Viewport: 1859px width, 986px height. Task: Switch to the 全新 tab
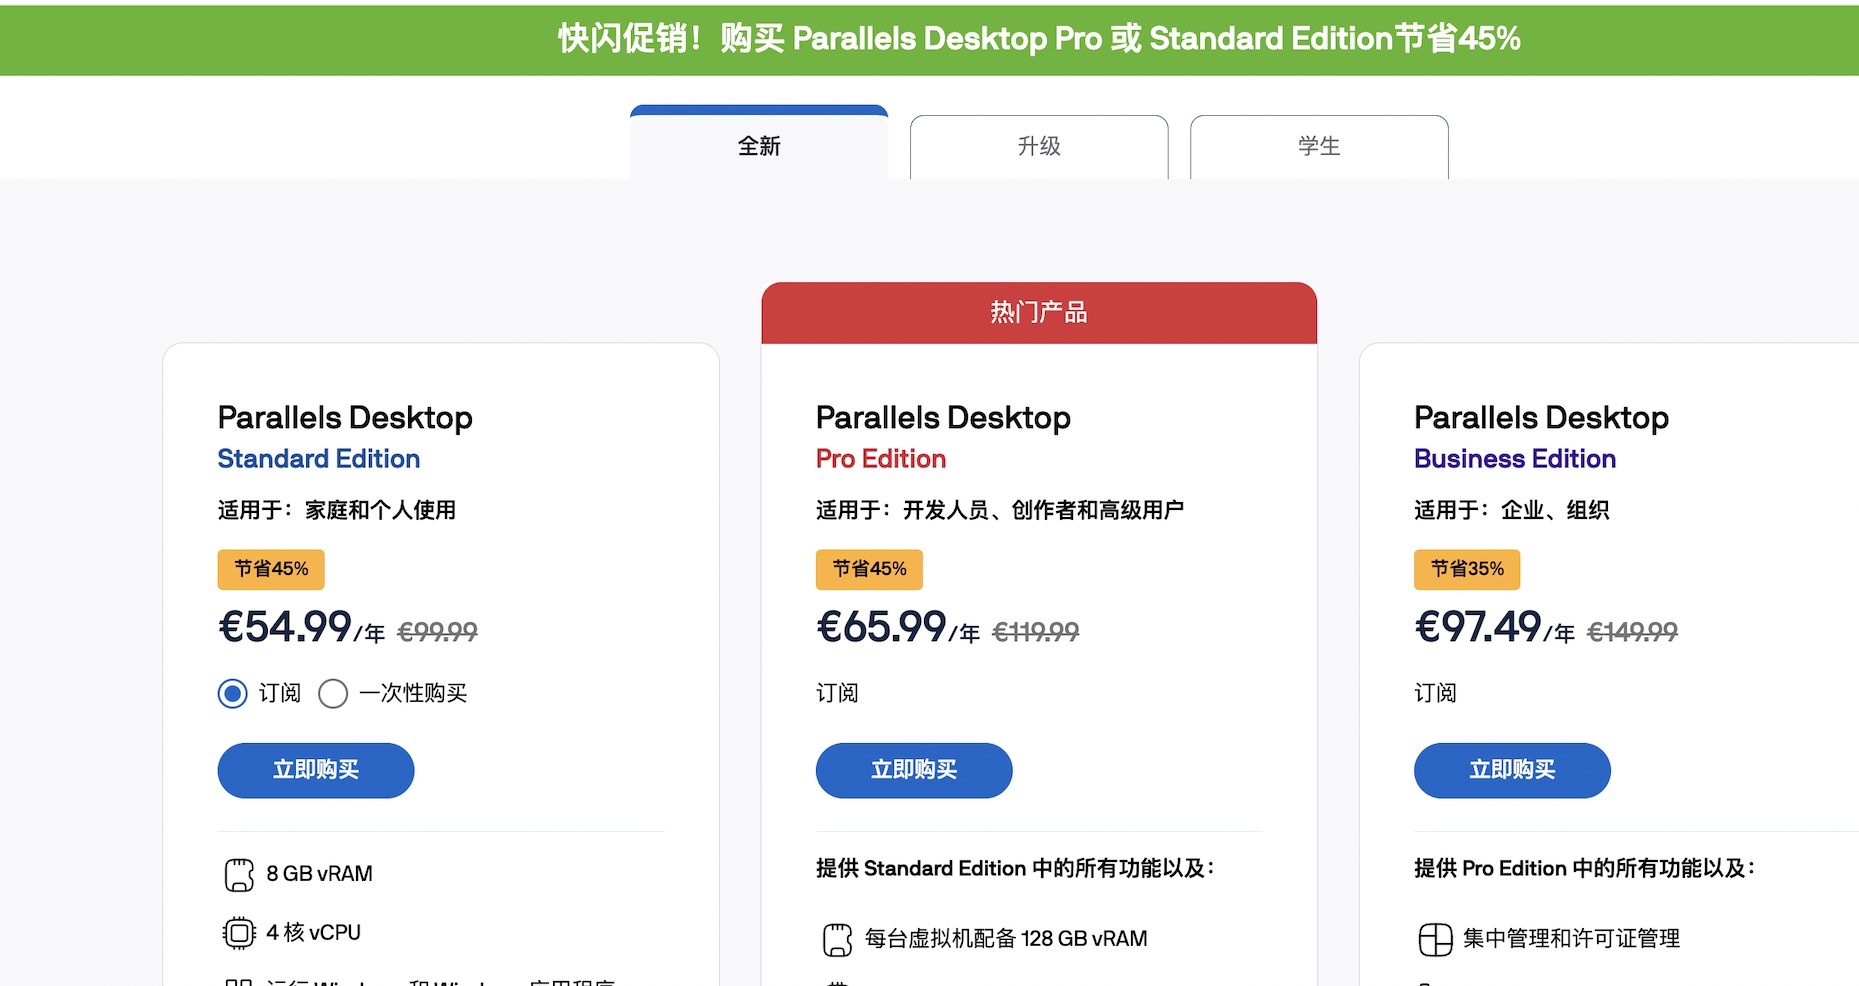[759, 146]
